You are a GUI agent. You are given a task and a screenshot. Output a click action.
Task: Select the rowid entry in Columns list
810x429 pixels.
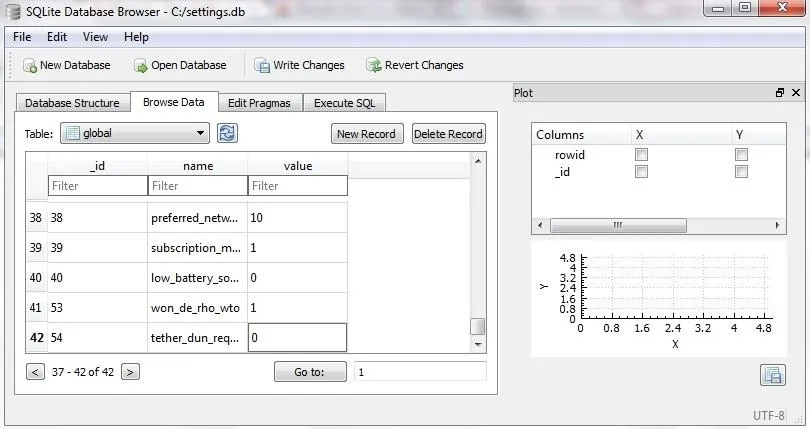570,155
